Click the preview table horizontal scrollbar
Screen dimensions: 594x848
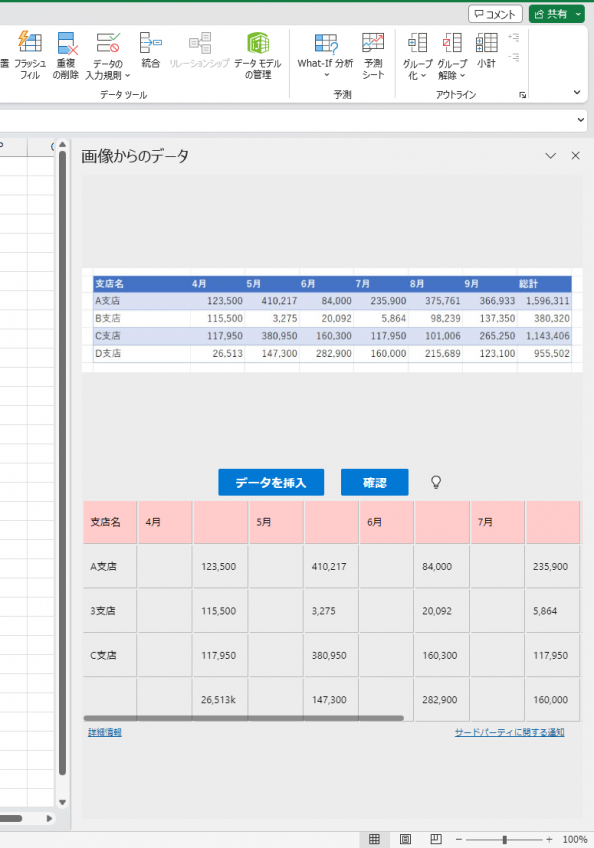pyautogui.click(x=243, y=718)
